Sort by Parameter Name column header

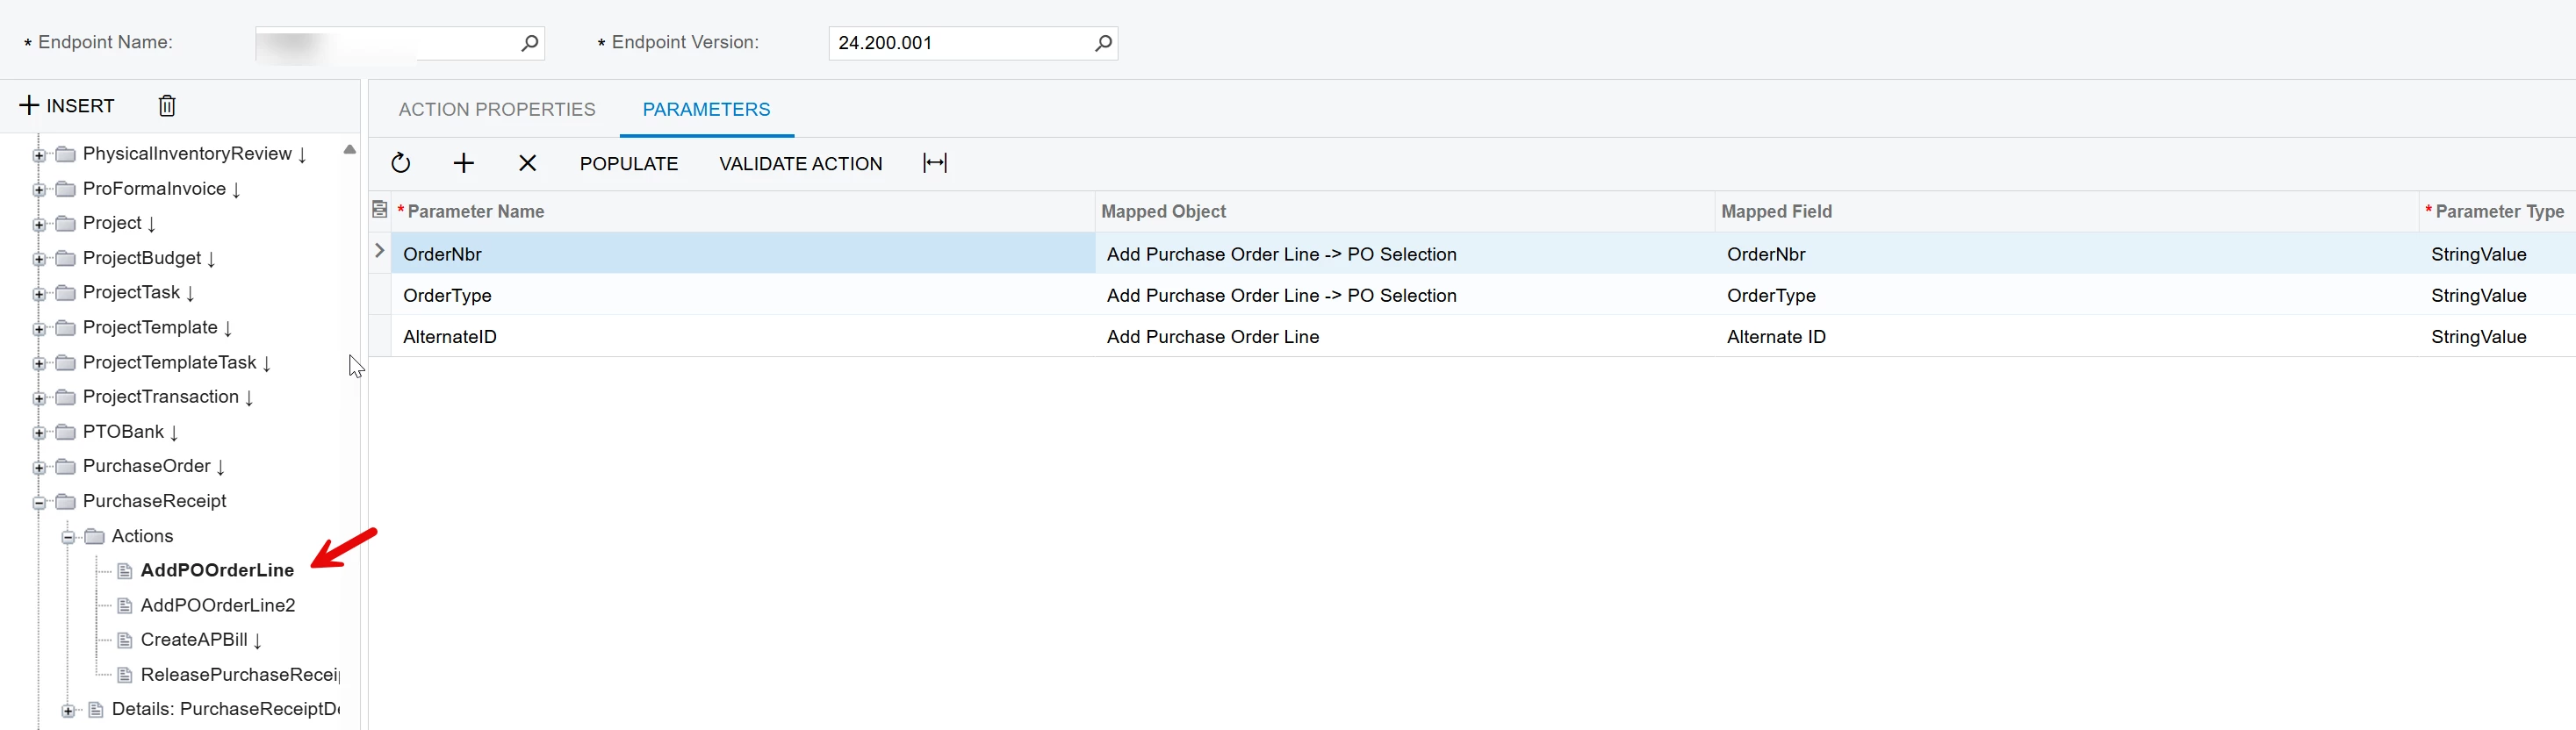[742, 212]
